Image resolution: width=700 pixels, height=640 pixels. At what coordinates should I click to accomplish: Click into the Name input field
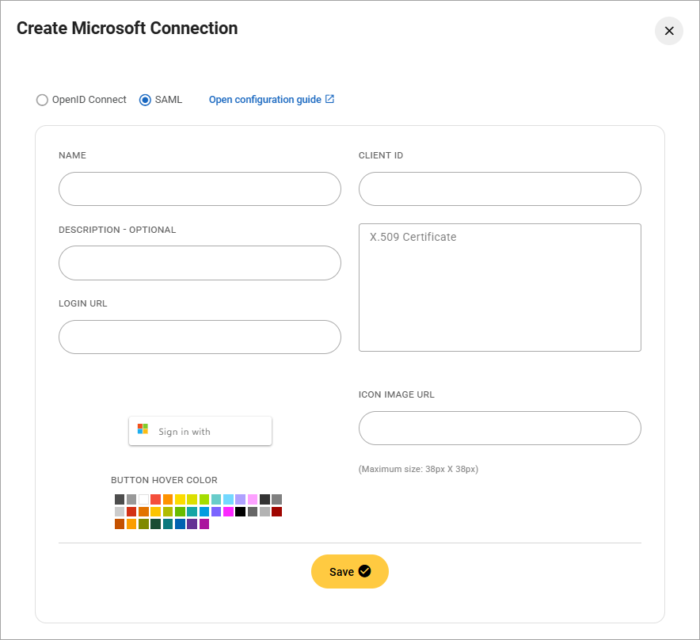pyautogui.click(x=200, y=189)
